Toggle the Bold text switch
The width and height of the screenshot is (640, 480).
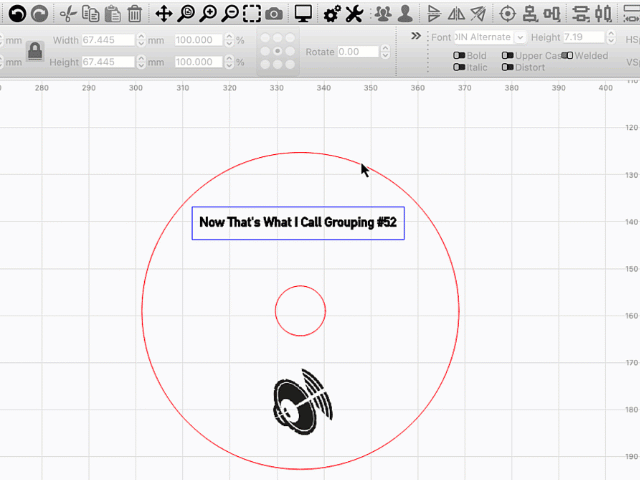pos(459,56)
